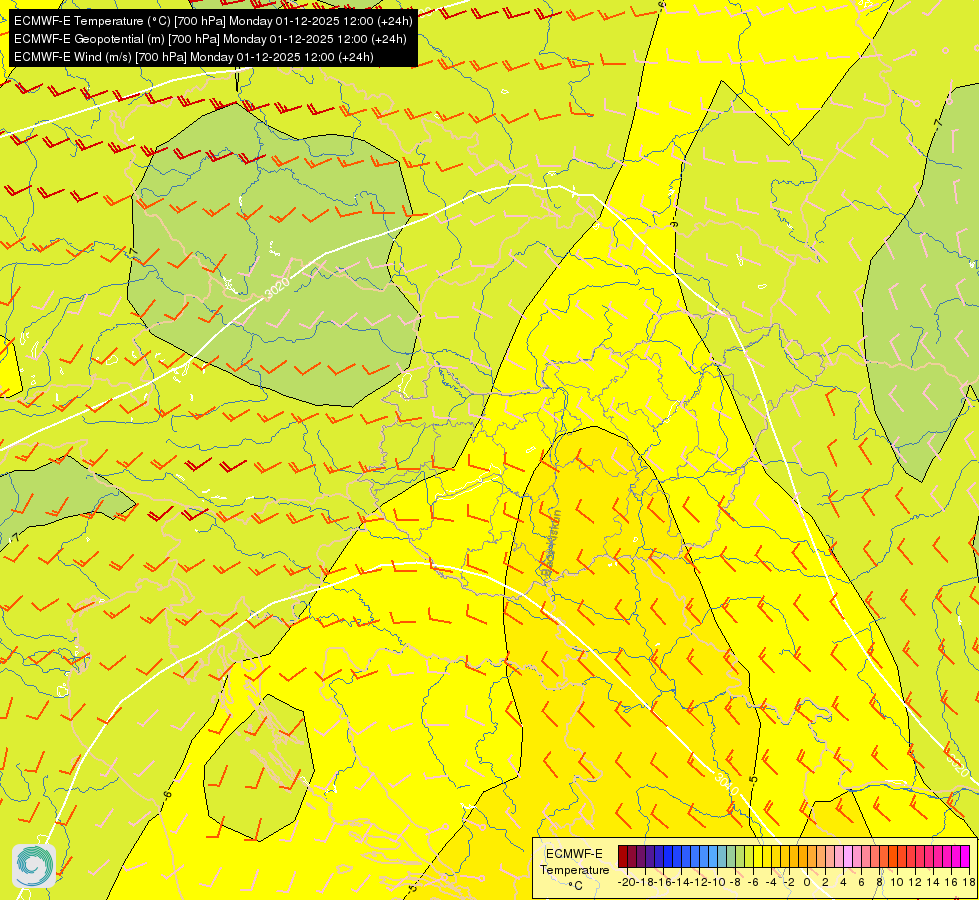Select the ECMWF-E Temperature (°C) 700 hPa title line
Screen dimensions: 979x900
click(213, 21)
